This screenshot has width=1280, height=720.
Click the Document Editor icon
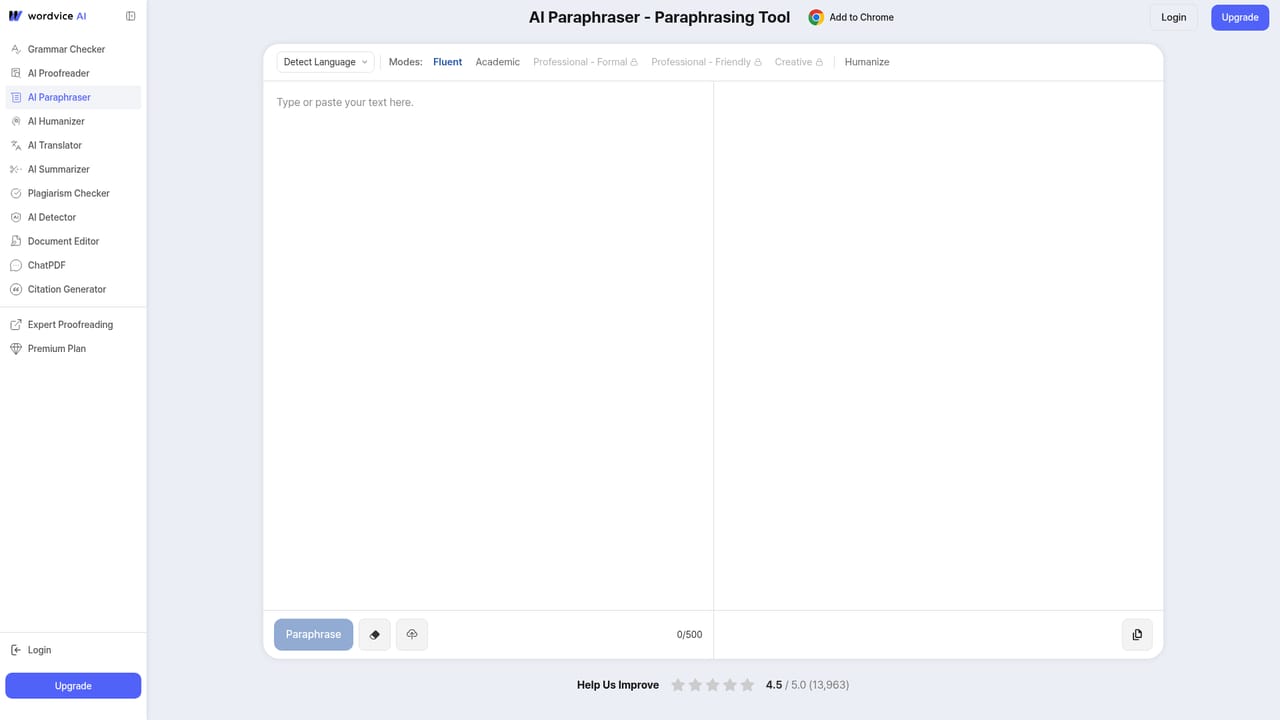pyautogui.click(x=16, y=241)
